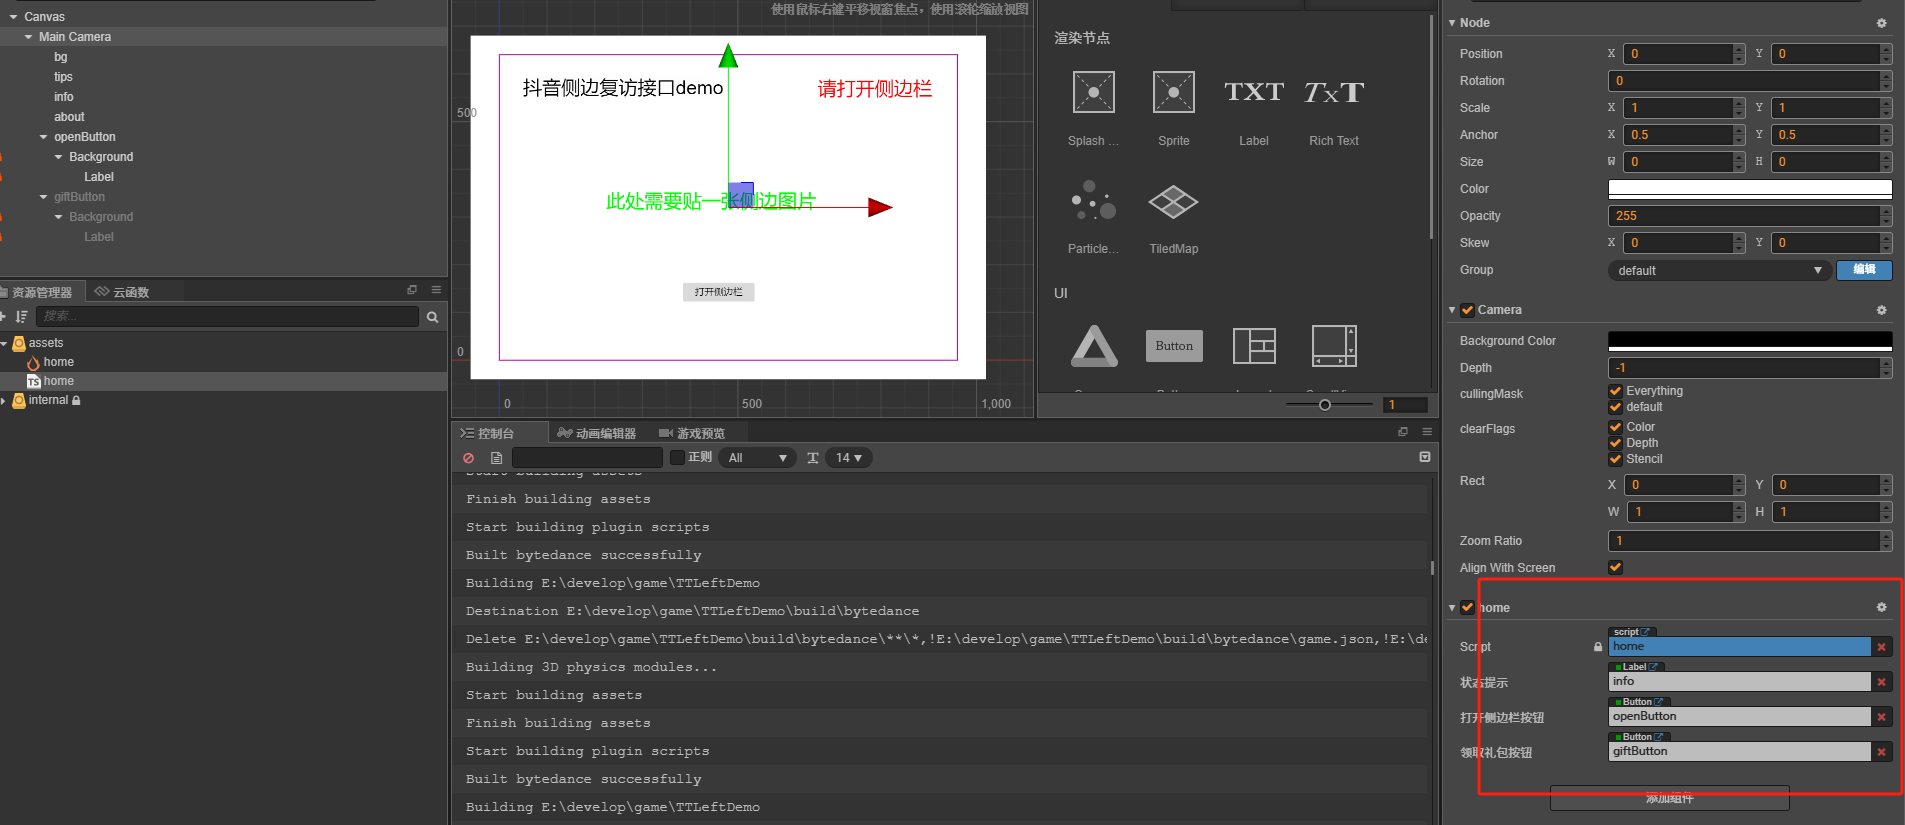1905x825 pixels.
Task: Choose the ScrollView UI node icon
Action: point(1334,346)
